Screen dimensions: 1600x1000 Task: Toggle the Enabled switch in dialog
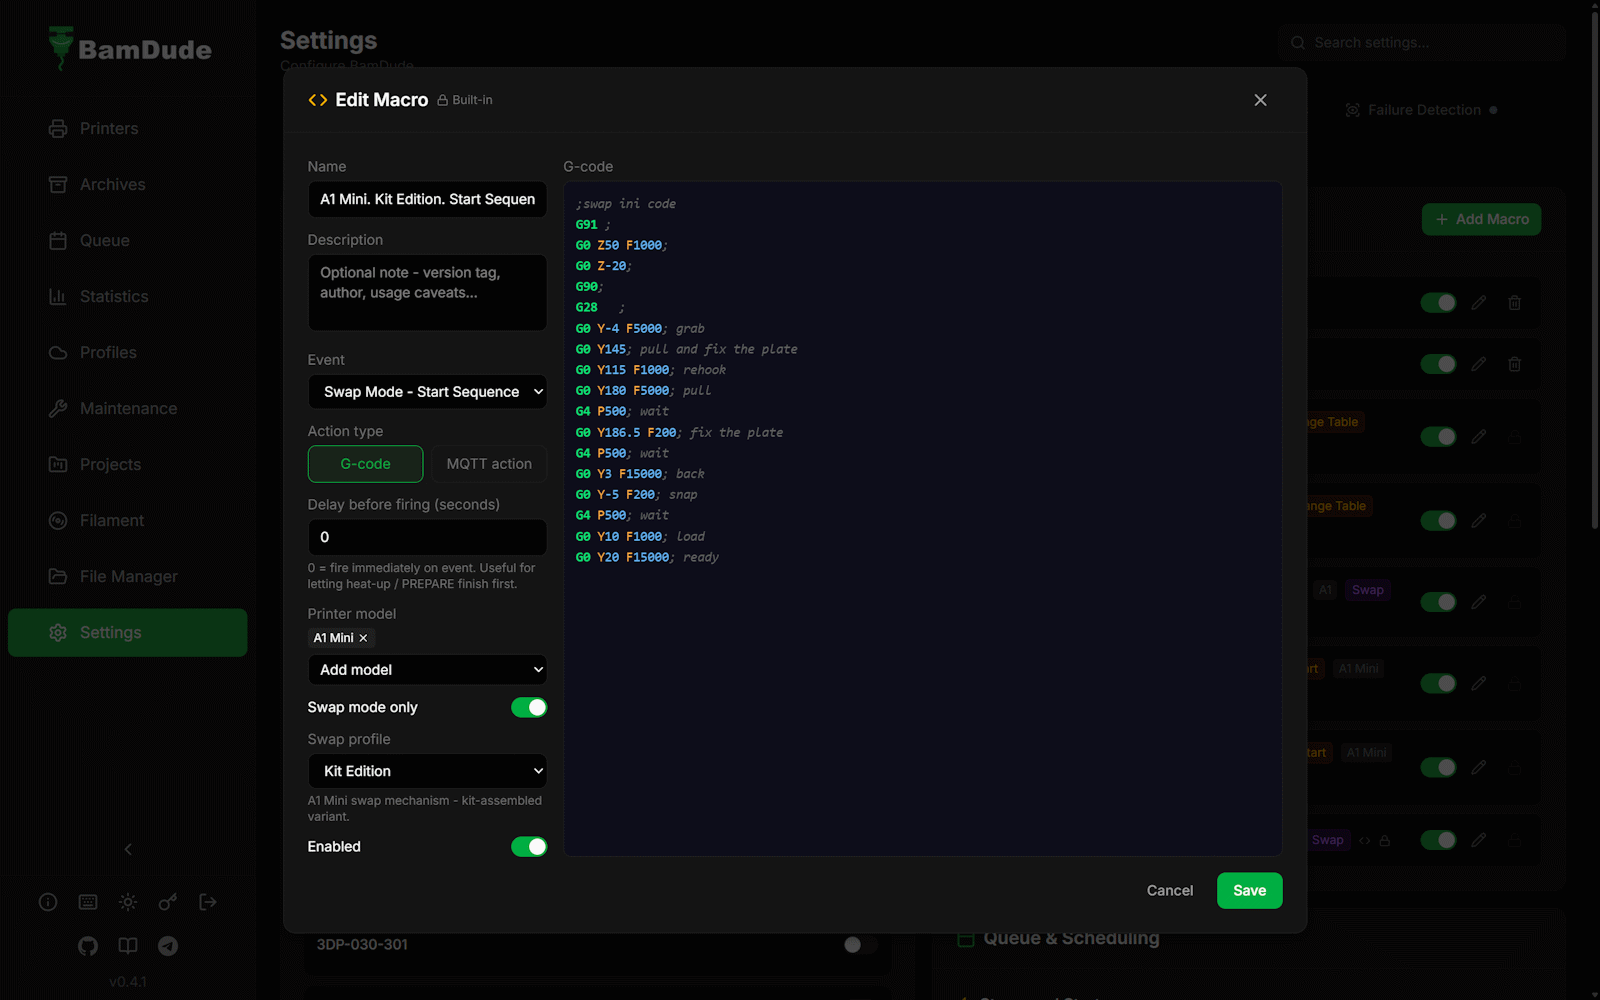point(529,847)
